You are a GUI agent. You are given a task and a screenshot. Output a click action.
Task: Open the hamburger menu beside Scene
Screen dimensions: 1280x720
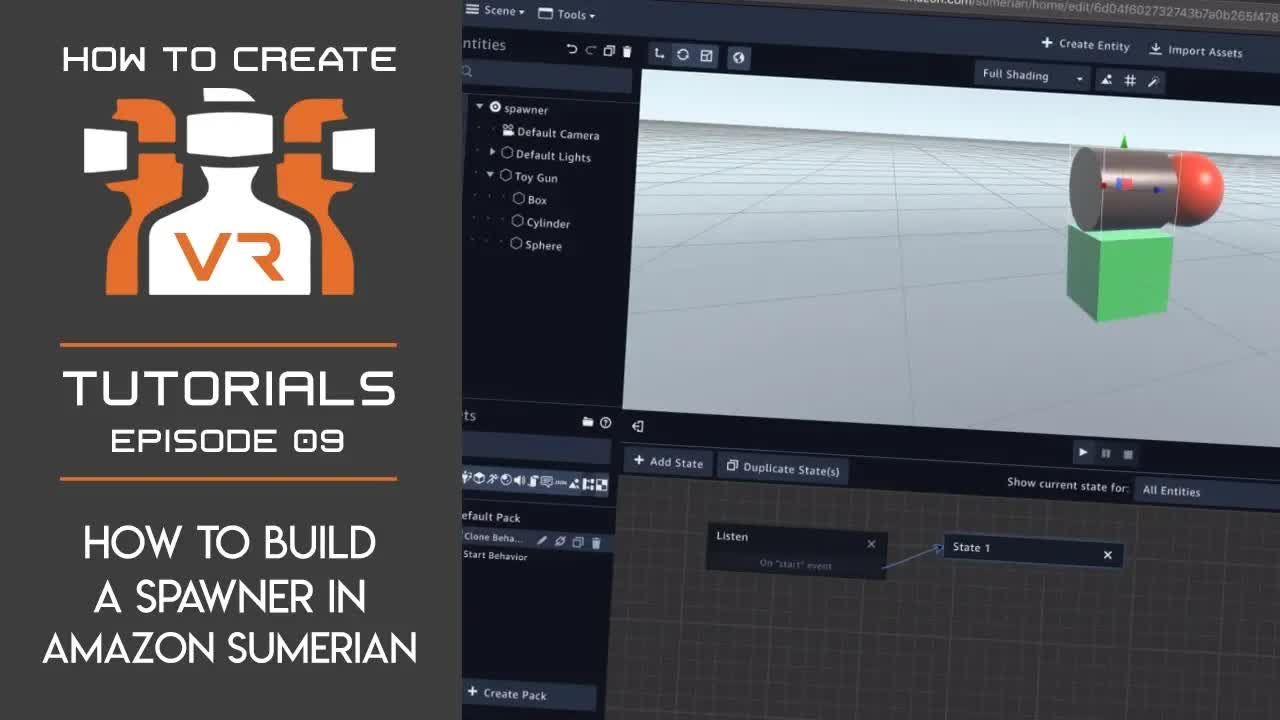pyautogui.click(x=472, y=10)
